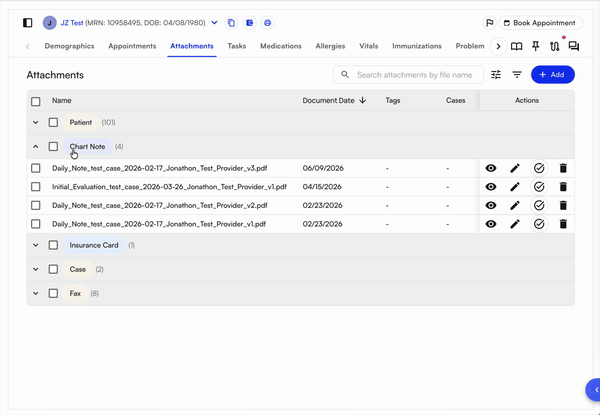
Task: Check the select-all header checkbox
Action: [36, 101]
